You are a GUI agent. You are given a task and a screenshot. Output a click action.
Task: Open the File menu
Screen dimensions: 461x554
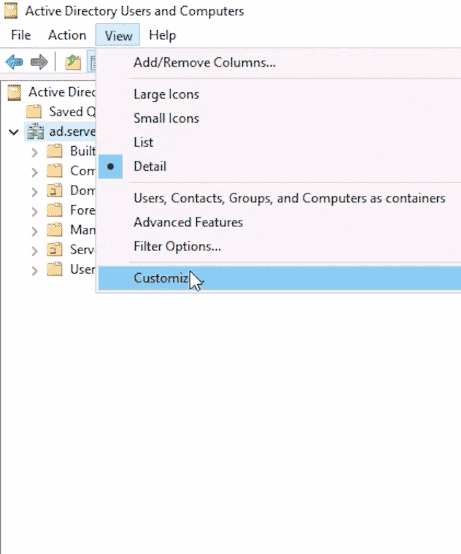pyautogui.click(x=21, y=35)
